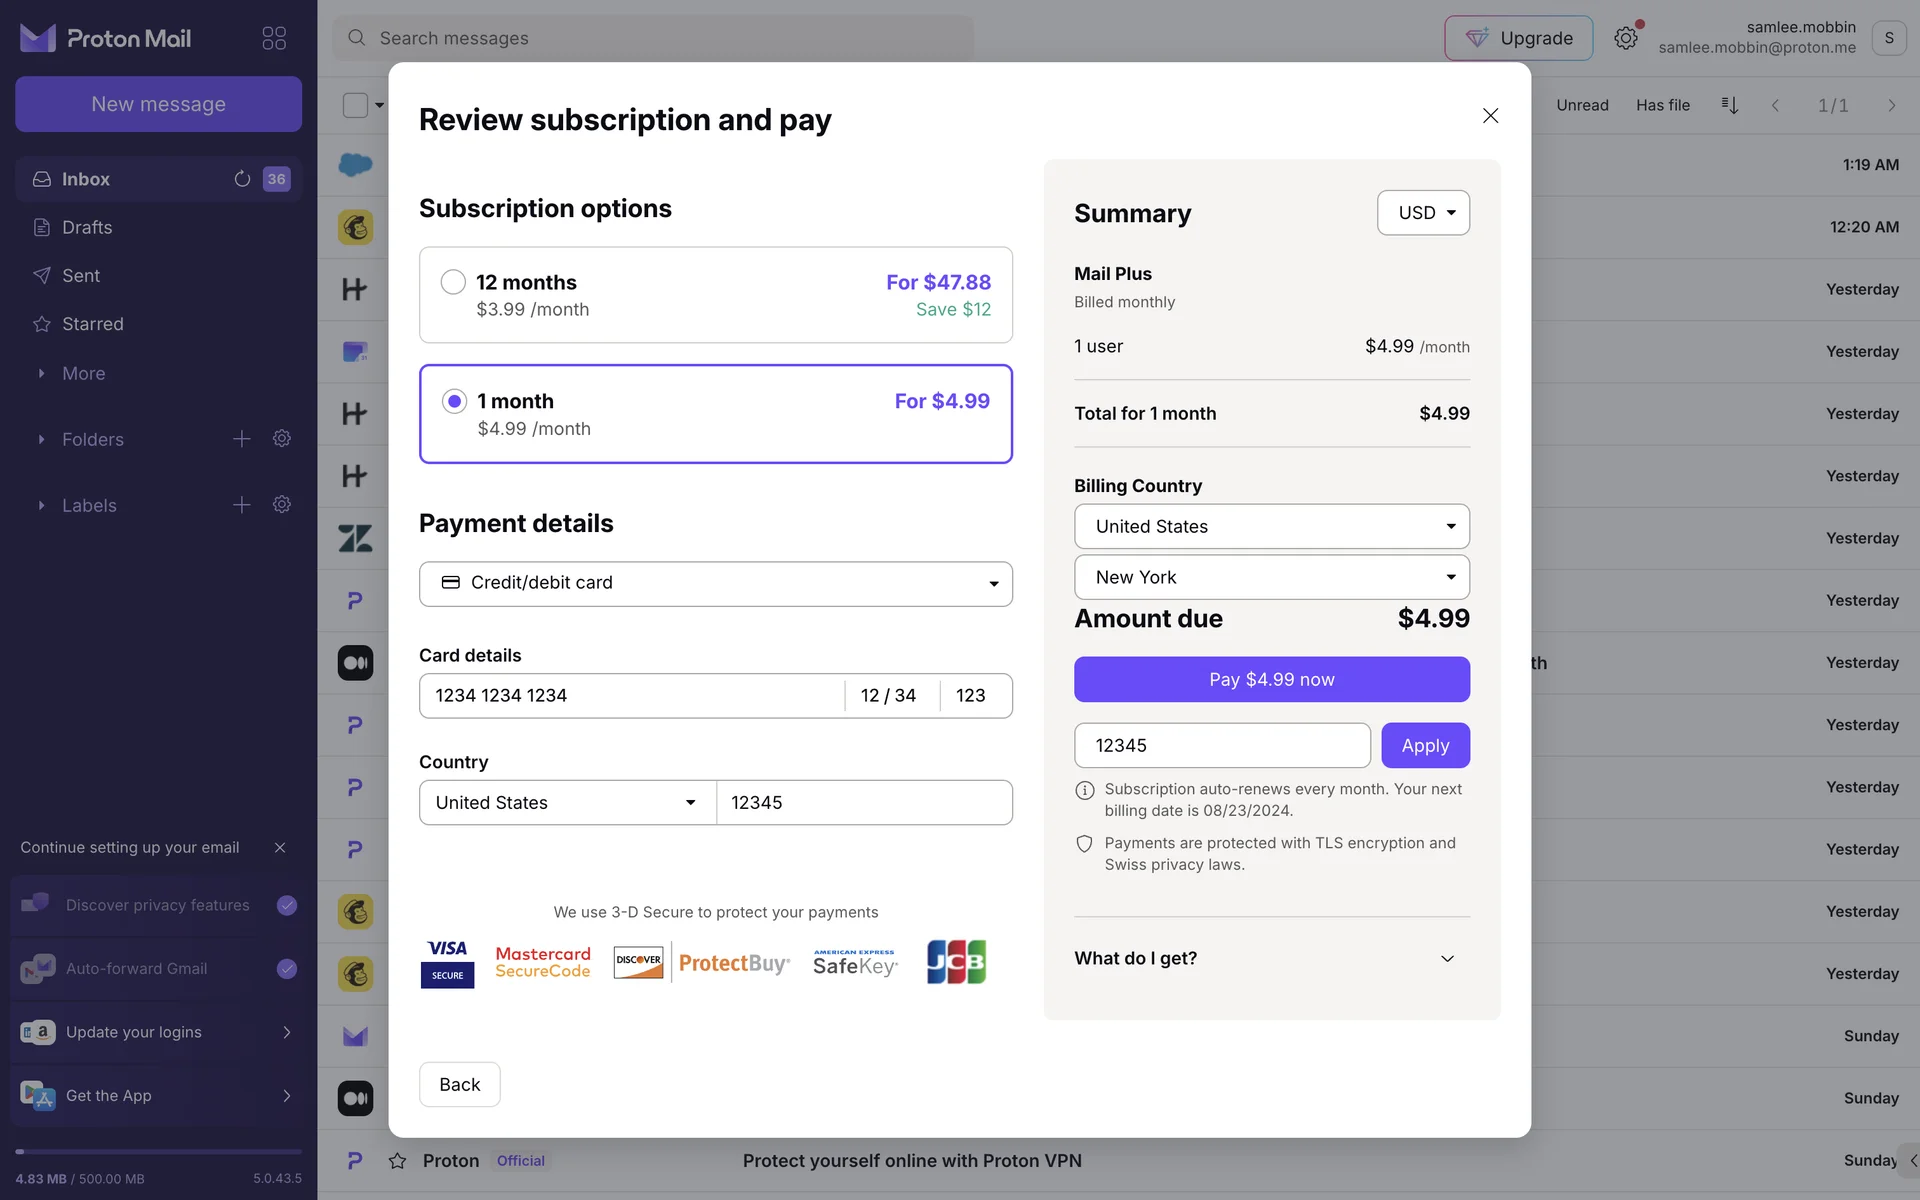This screenshot has width=1920, height=1200.
Task: Open the USD currency dropdown
Action: click(x=1423, y=213)
